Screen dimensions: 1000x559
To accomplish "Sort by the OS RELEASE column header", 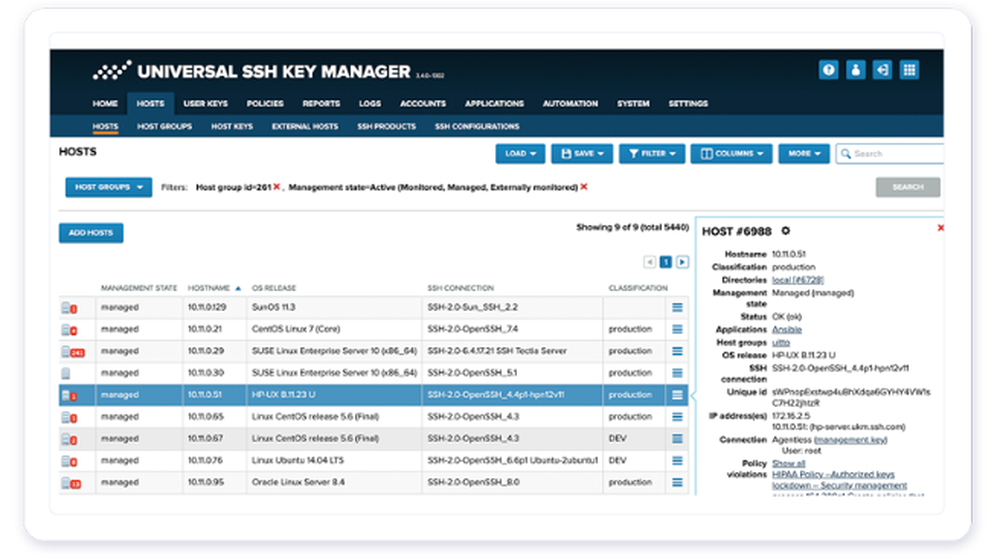I will (274, 288).
